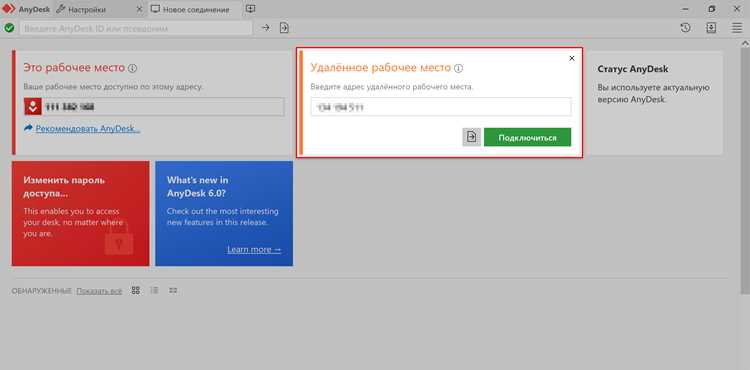Click info icon next to Это рабочее место

point(132,68)
